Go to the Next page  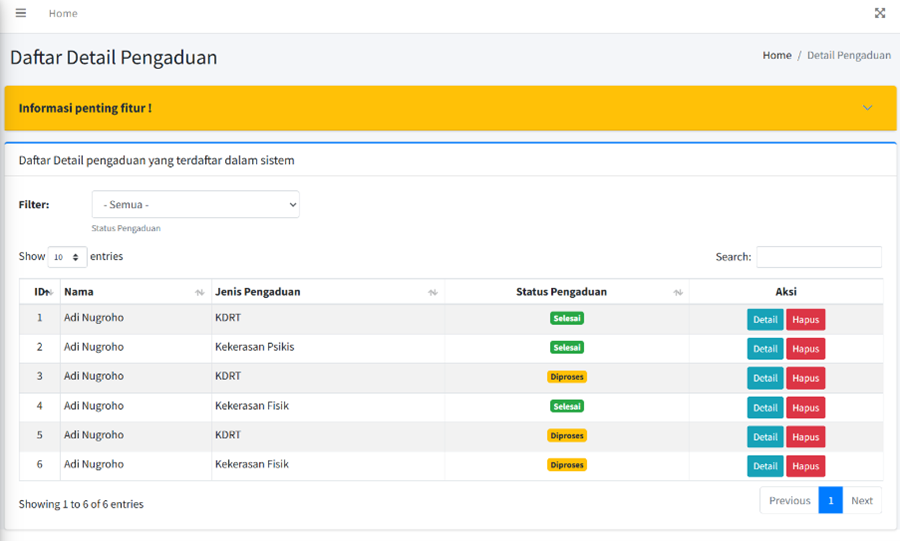point(861,501)
